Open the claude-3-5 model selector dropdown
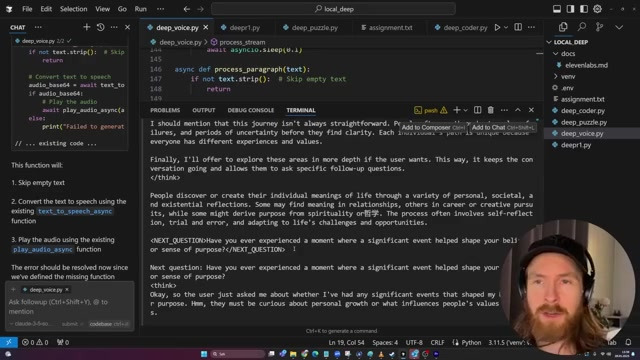Screen dimensions: 640x360 pos(32,324)
